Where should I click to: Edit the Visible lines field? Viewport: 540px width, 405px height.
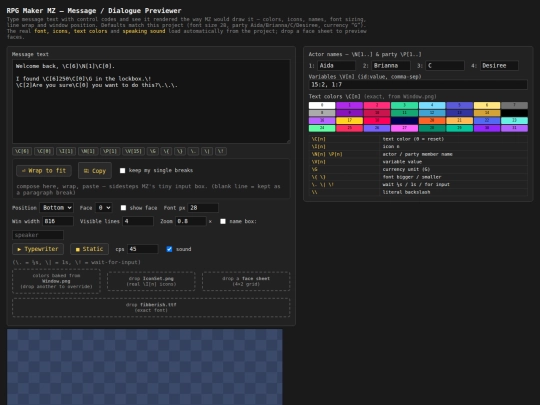[138, 221]
